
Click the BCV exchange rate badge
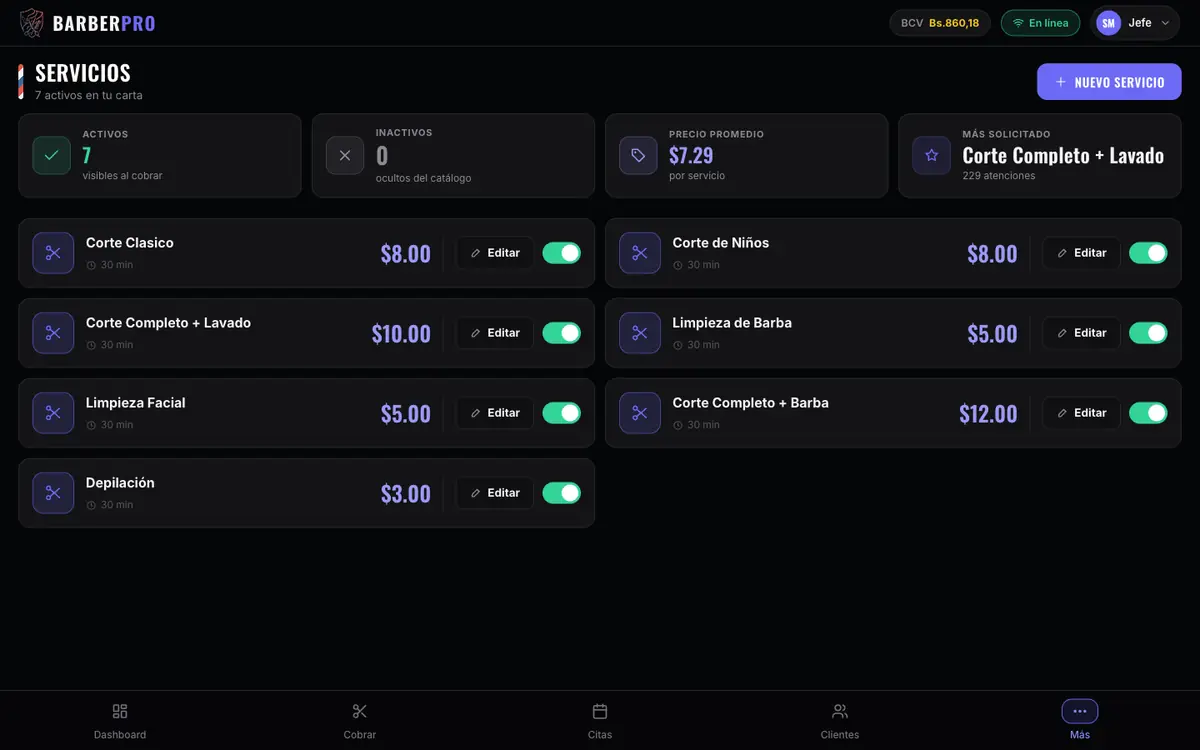pos(940,23)
